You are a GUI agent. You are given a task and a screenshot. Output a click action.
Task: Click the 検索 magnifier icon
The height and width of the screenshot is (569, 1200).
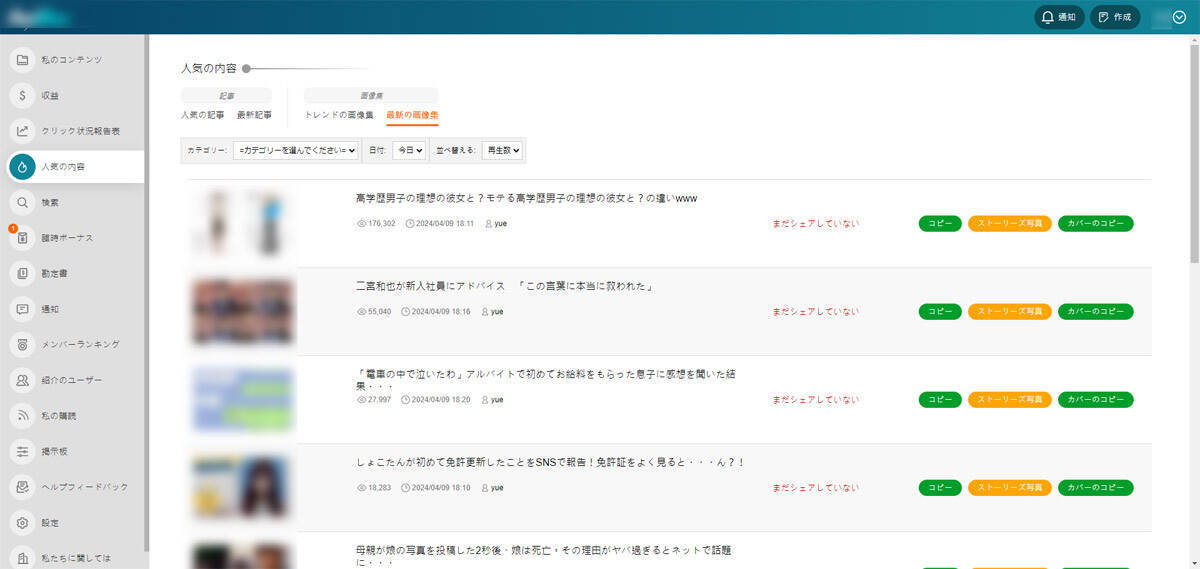(22, 203)
